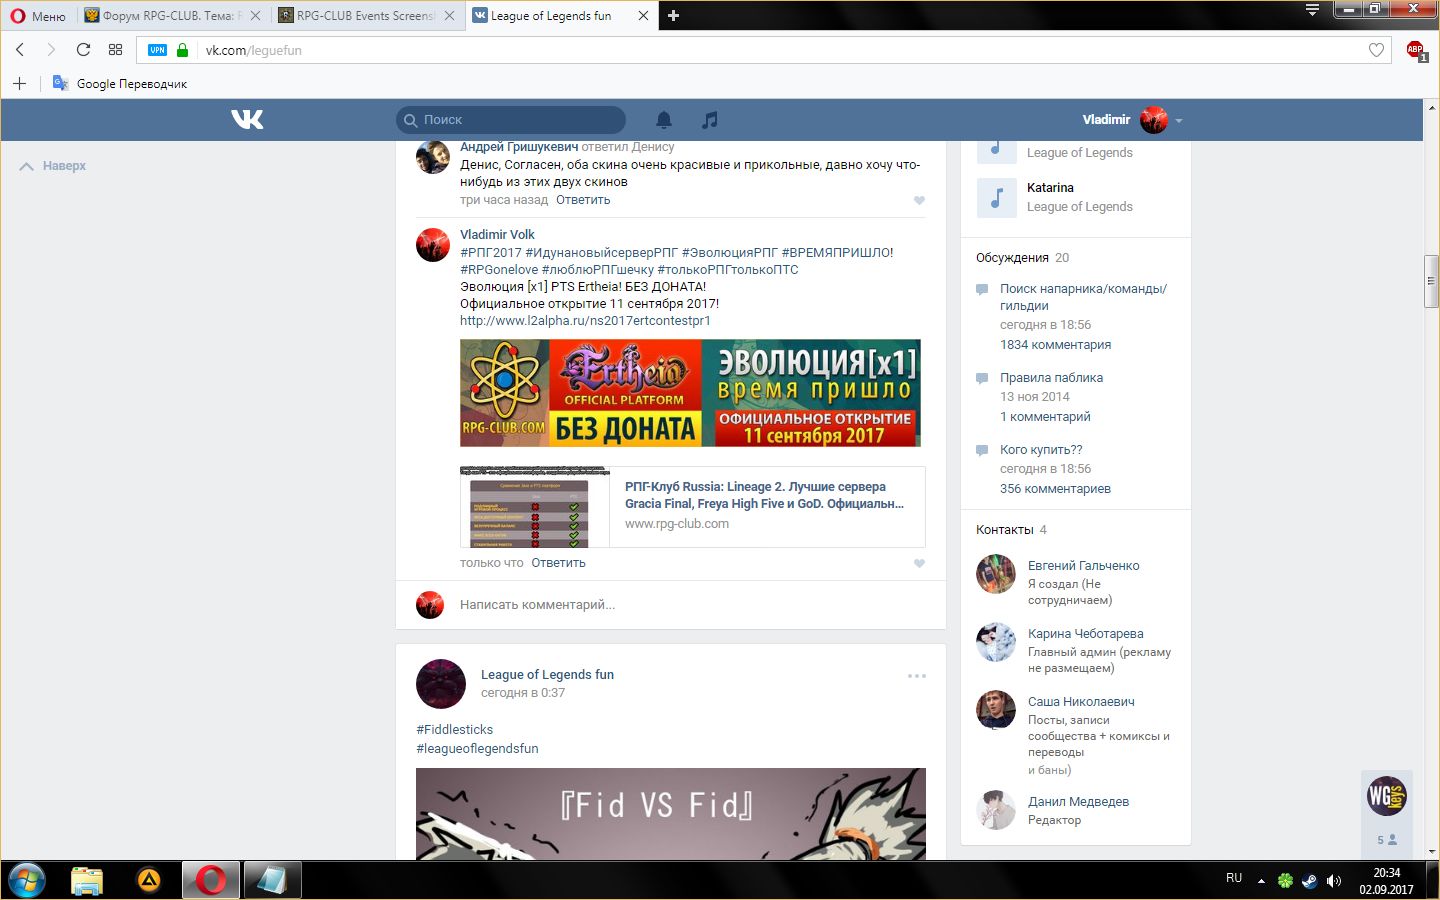Open Саша Николаевич's avatar in contacts
The height and width of the screenshot is (900, 1440).
(x=996, y=710)
